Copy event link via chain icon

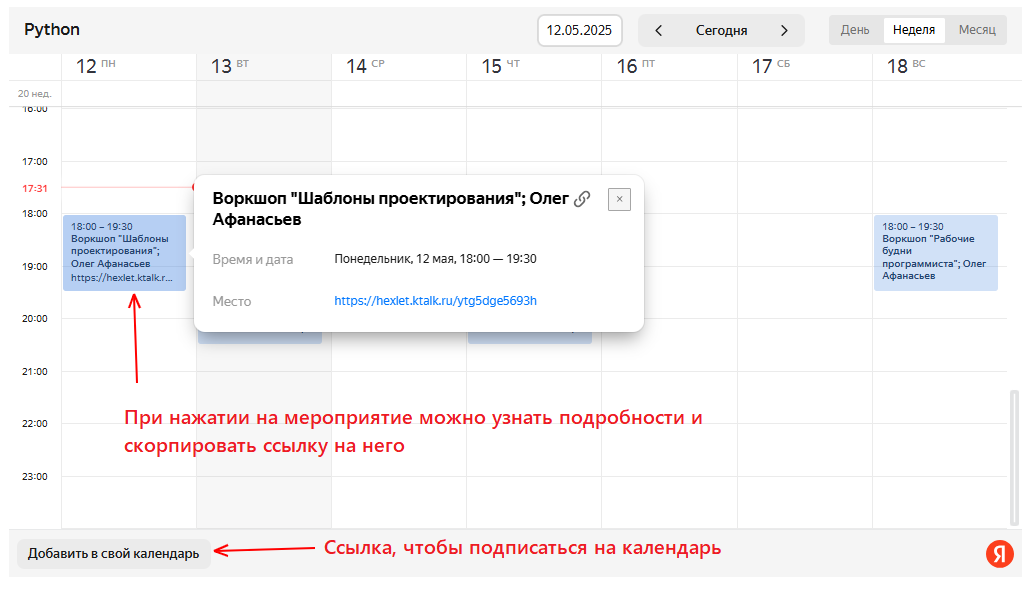[582, 199]
